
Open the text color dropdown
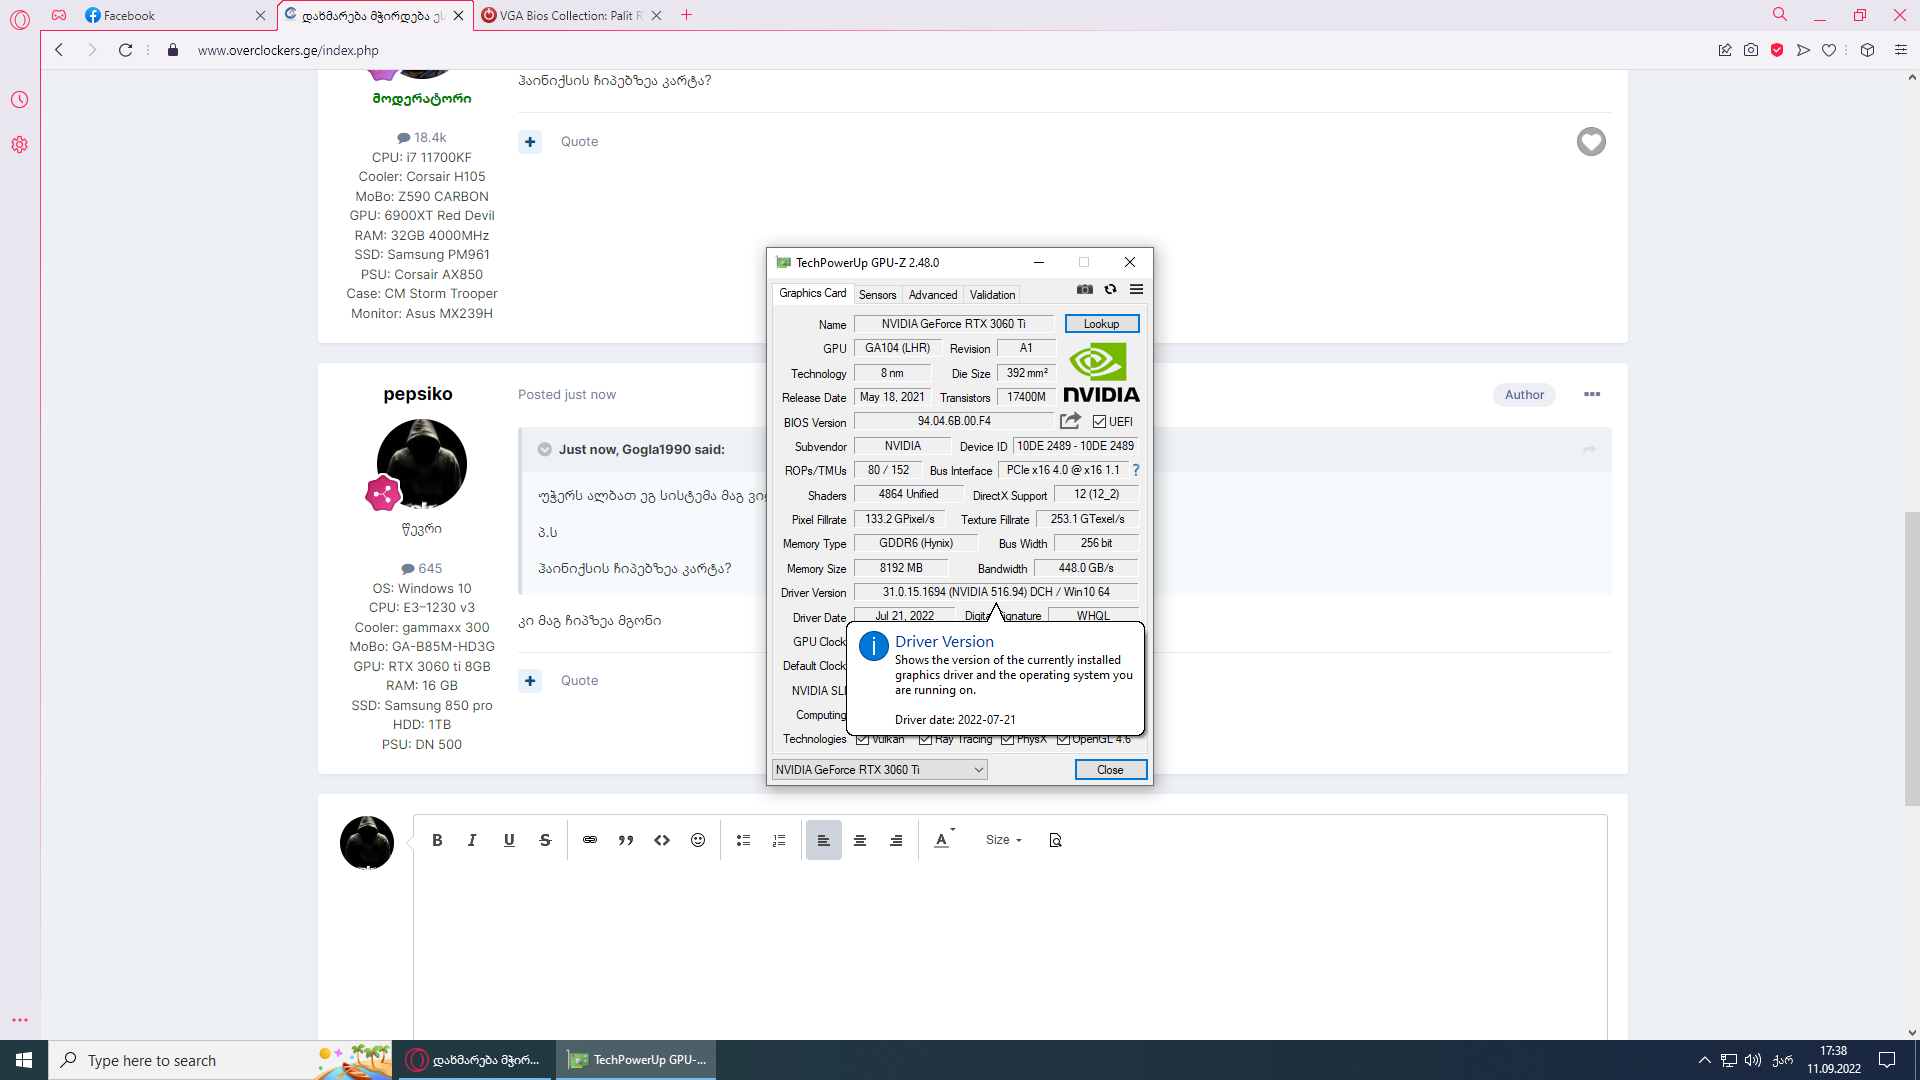pos(944,840)
